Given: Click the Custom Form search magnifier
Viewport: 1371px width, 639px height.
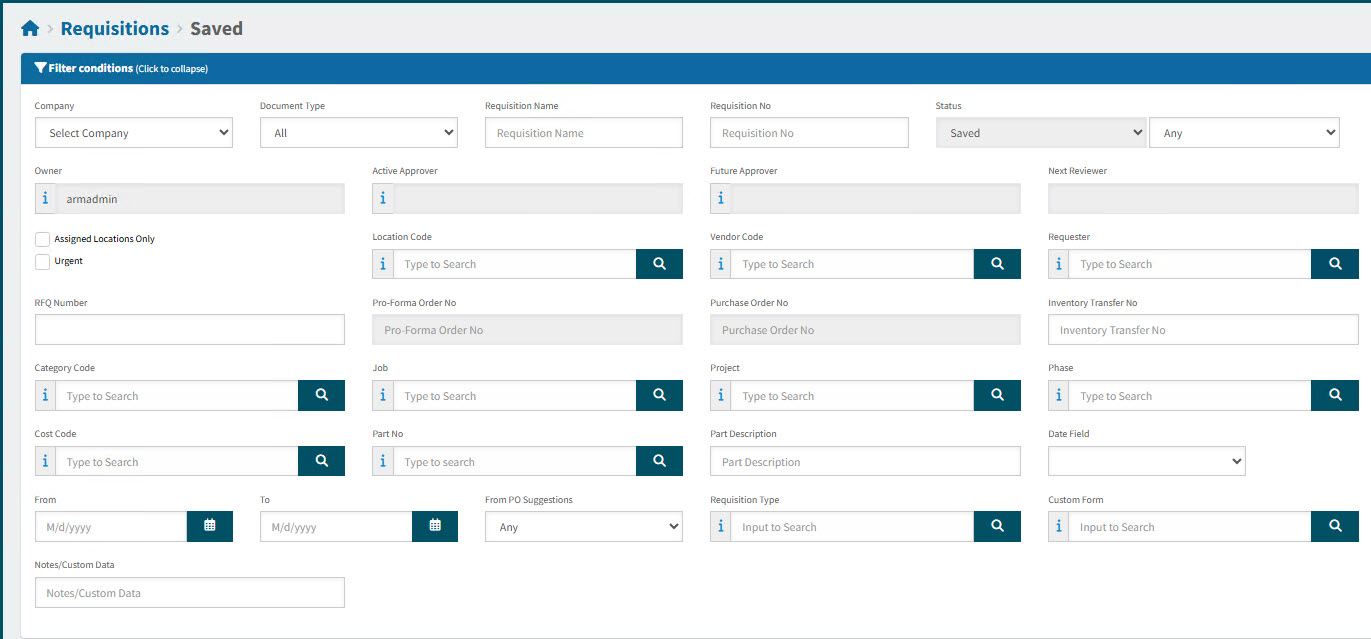Looking at the screenshot, I should coord(1334,526).
